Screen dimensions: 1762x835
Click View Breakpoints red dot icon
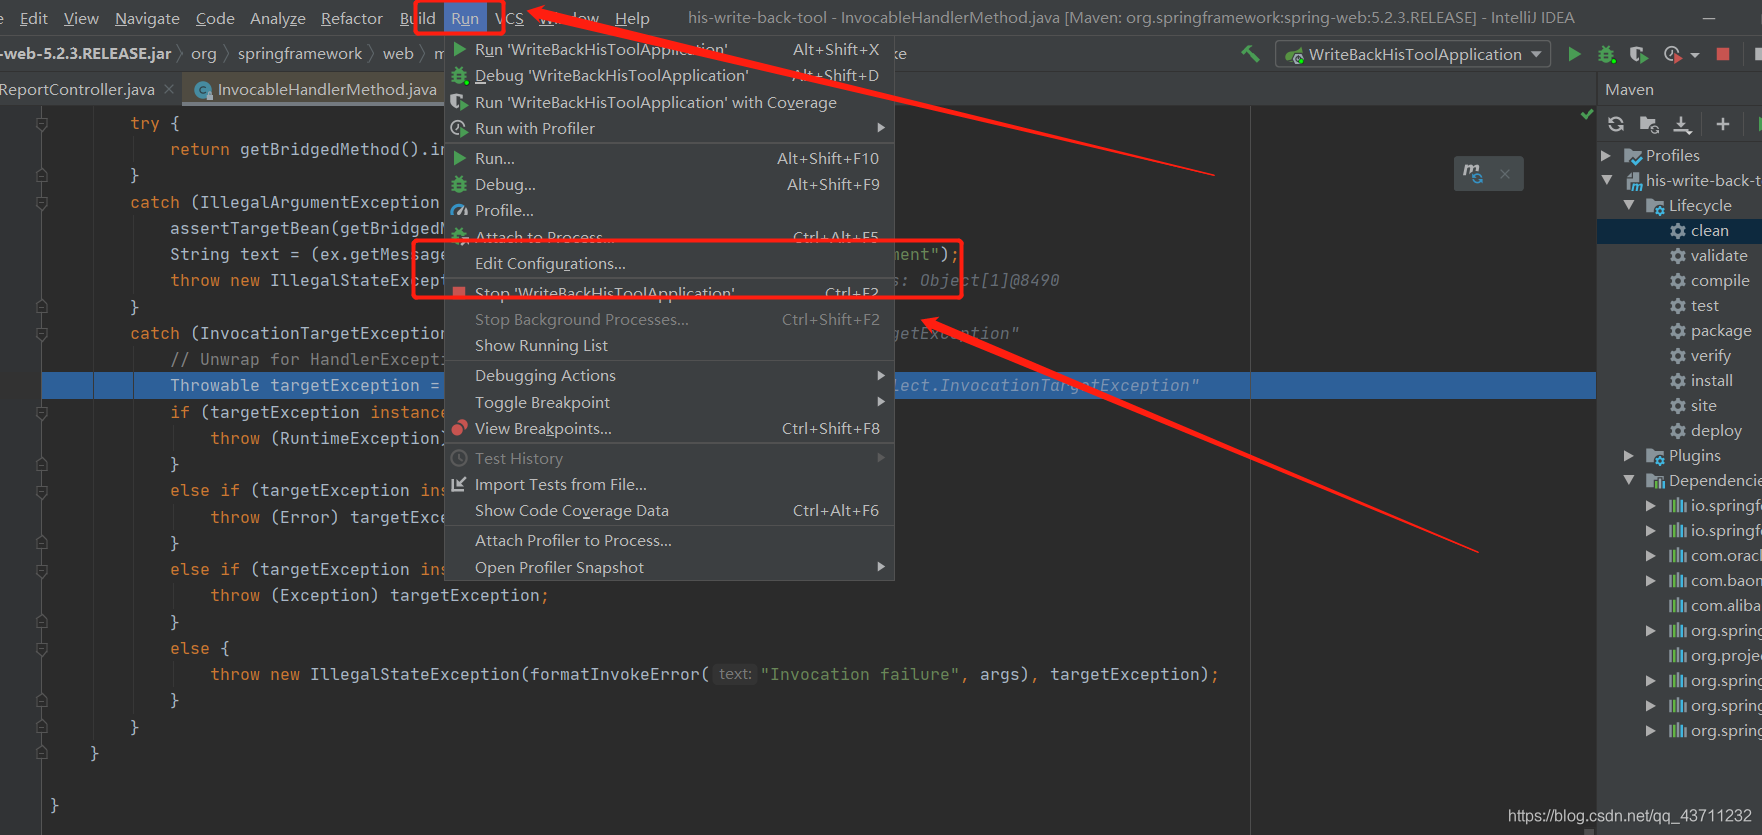[459, 428]
